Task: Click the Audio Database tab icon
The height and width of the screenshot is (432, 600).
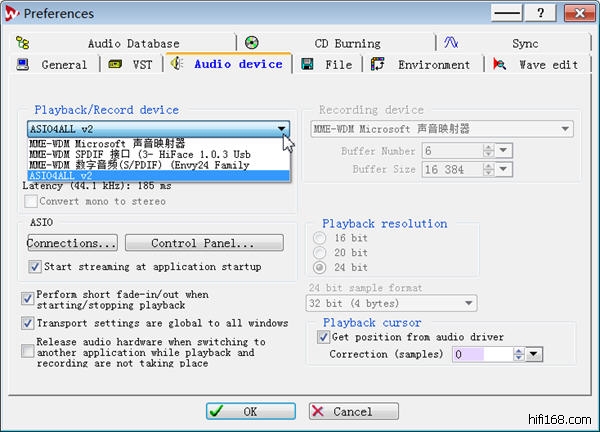Action: 22,43
